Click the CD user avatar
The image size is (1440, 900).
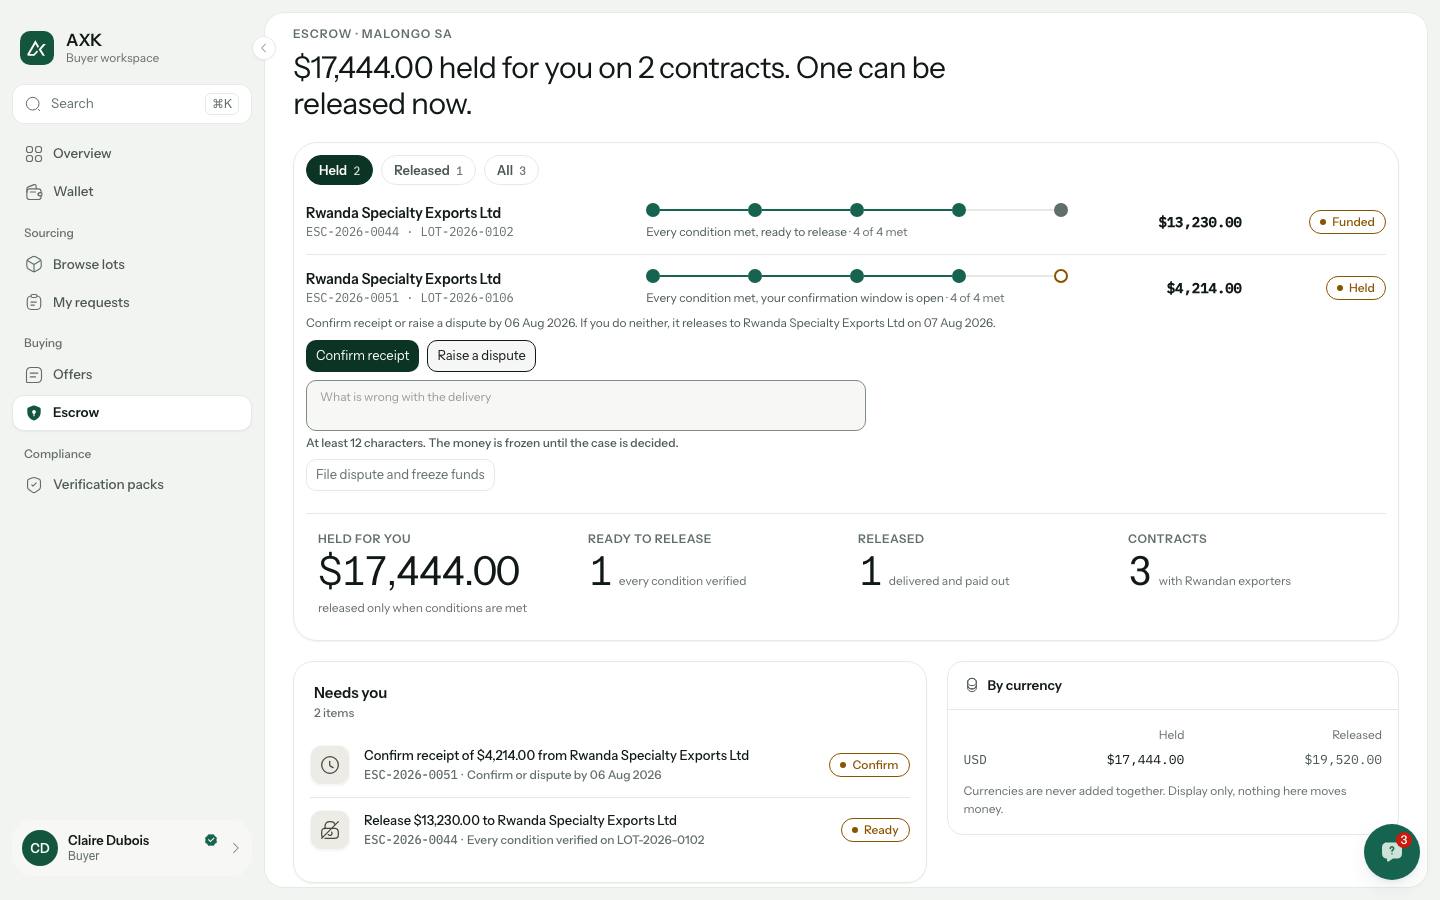40,848
